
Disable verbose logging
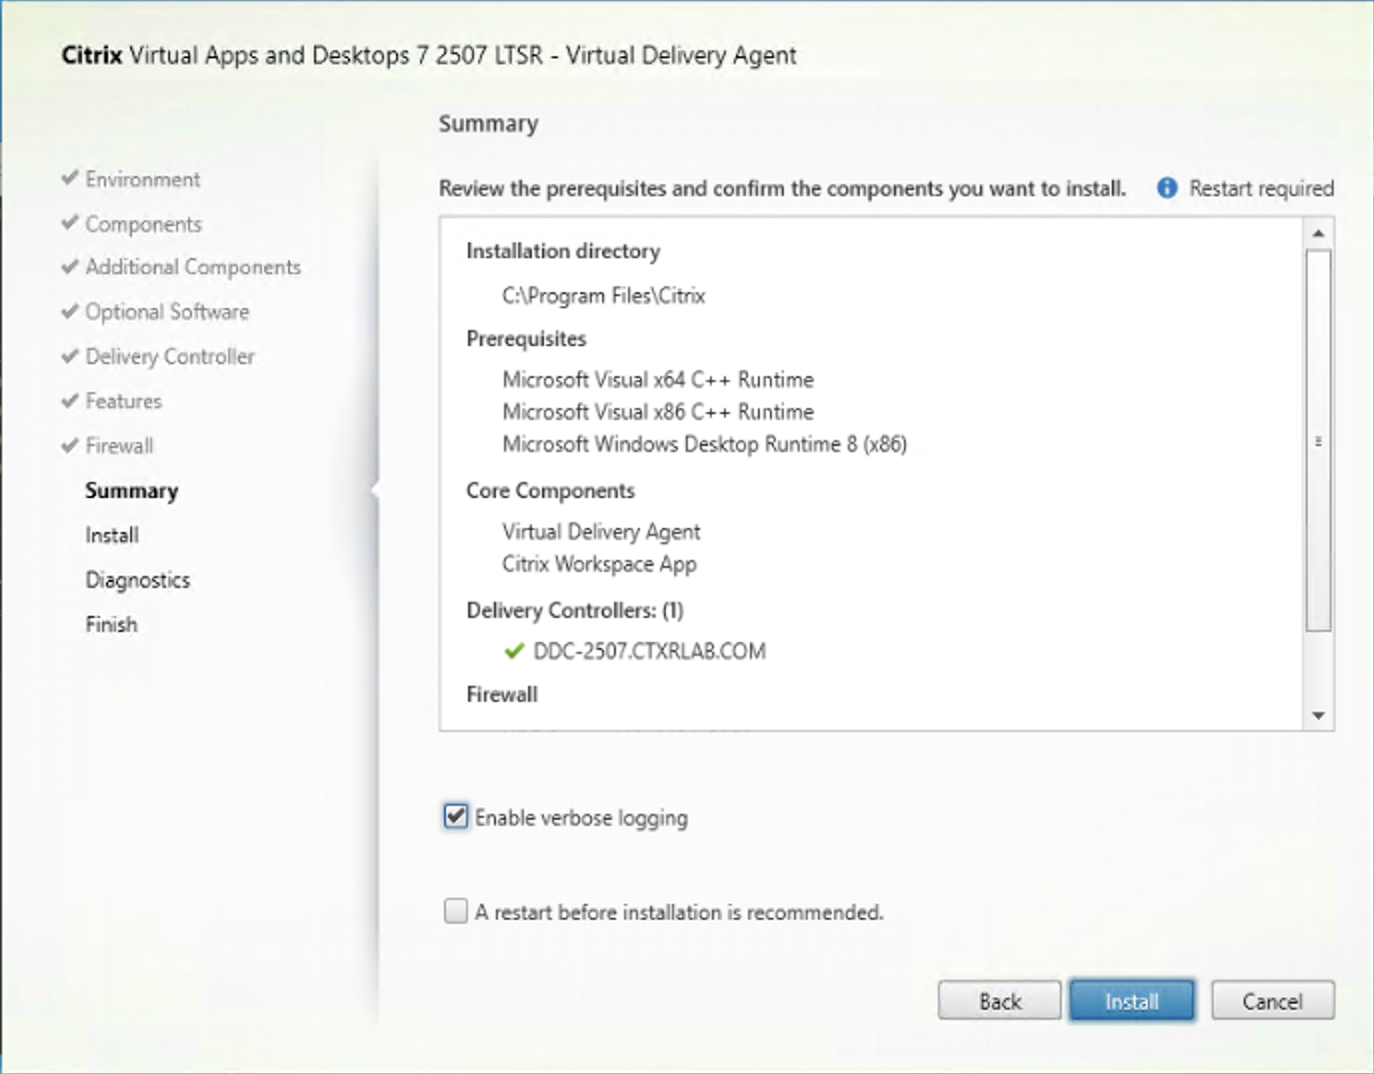pyautogui.click(x=455, y=816)
